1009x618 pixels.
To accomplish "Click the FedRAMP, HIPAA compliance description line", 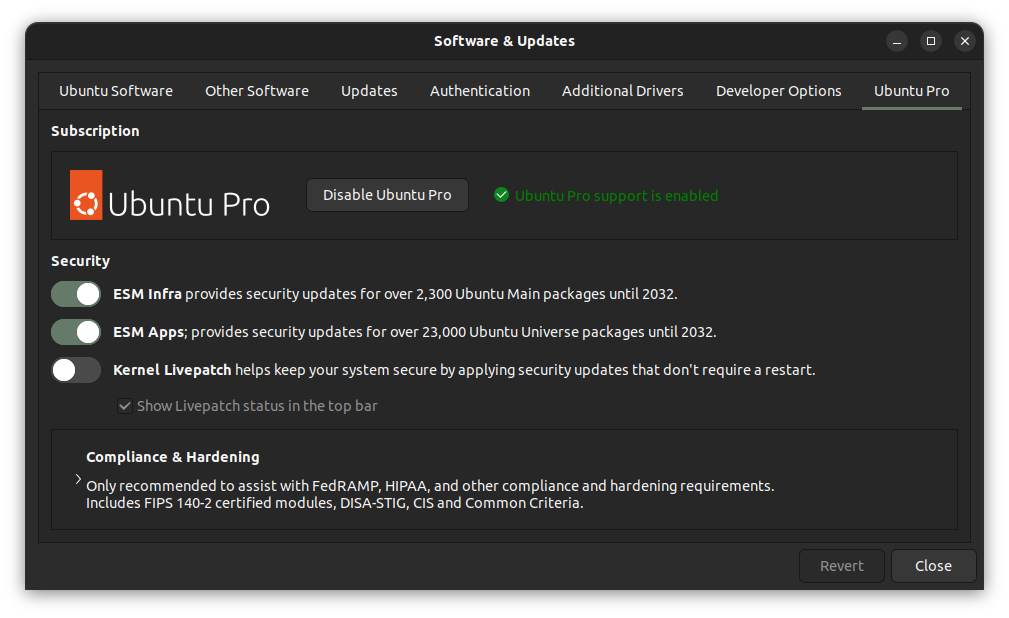I will (430, 486).
